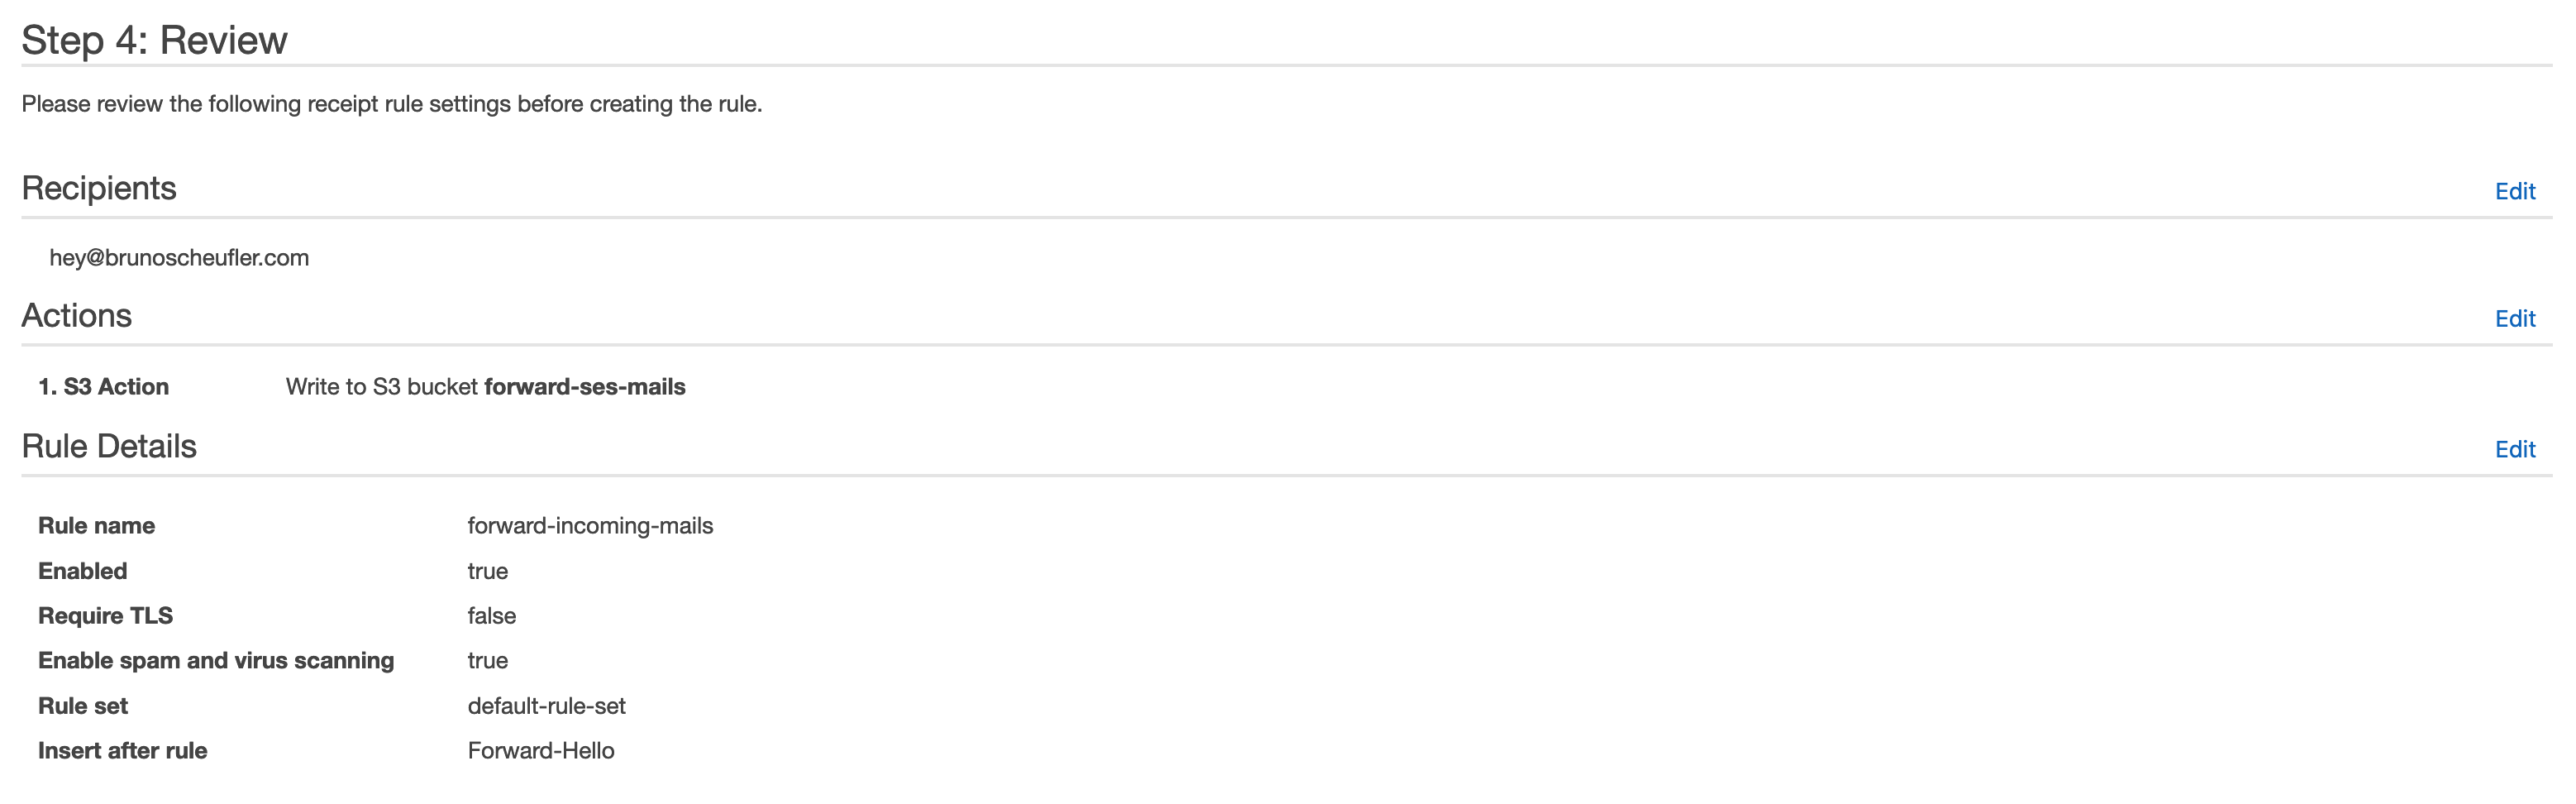
Task: Click the spam and virus scanning value
Action: coord(488,661)
